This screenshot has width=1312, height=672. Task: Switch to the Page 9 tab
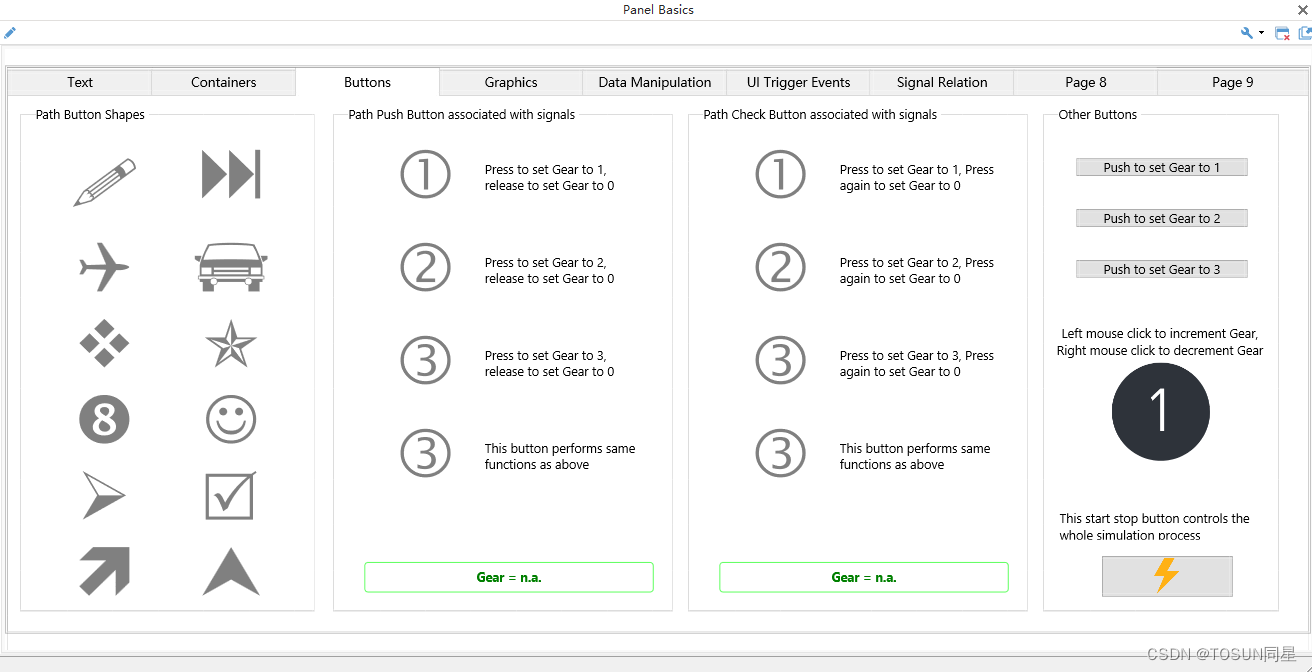1233,82
